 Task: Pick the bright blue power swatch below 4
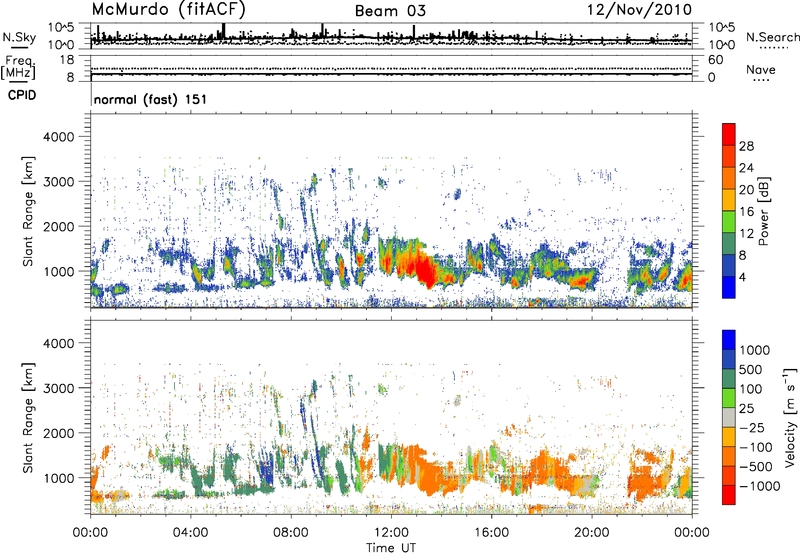tap(729, 287)
